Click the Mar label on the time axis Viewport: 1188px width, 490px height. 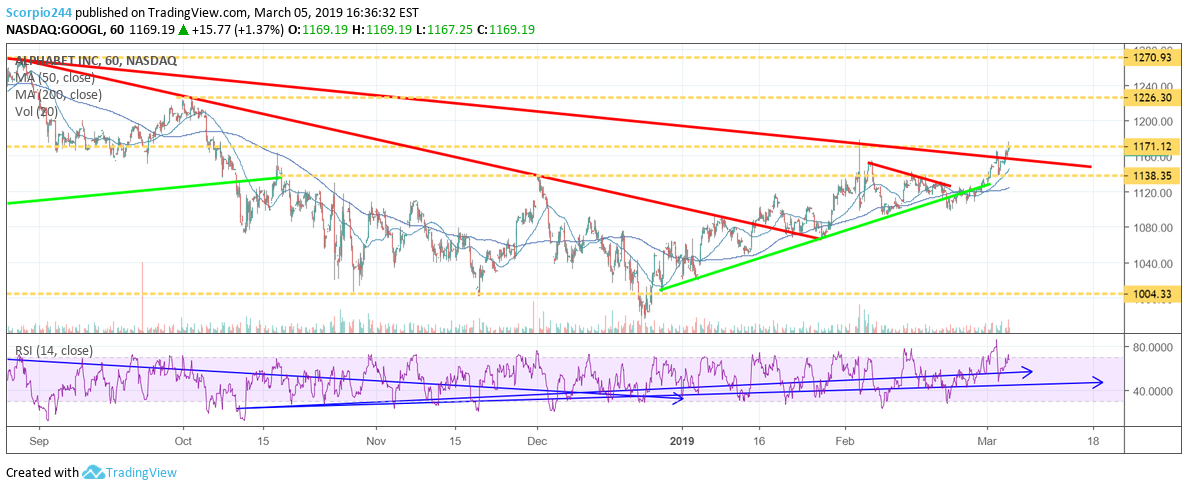[x=987, y=440]
